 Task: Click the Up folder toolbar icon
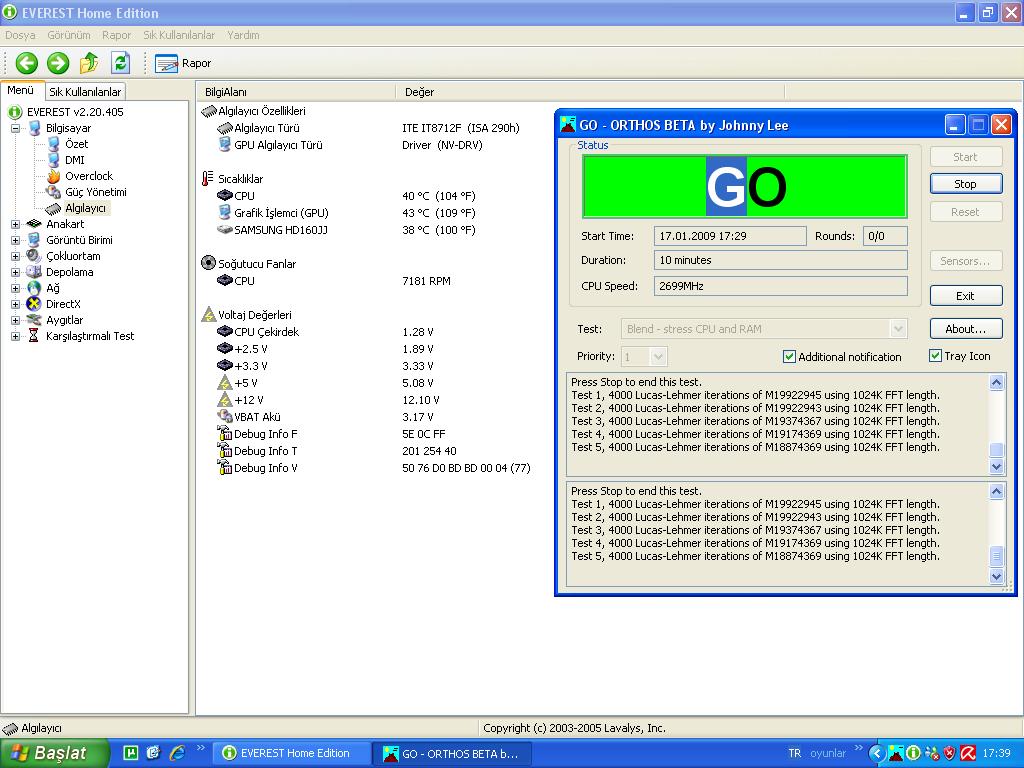(x=89, y=63)
